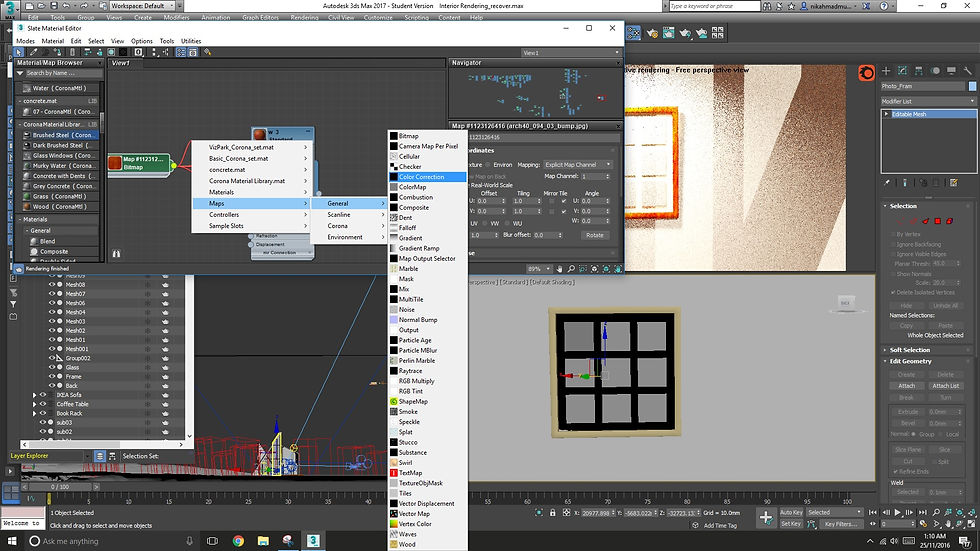Toggle the V Tile checkbox in Coordinates
The image size is (980, 551).
(x=564, y=211)
